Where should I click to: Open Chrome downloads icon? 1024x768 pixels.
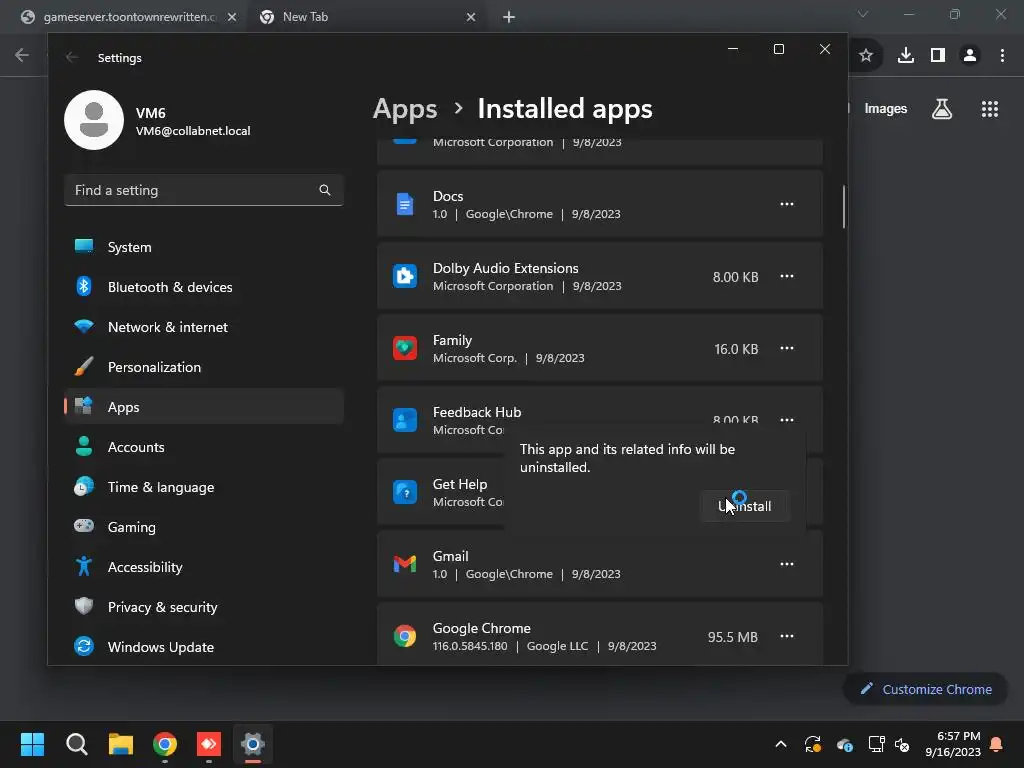tap(906, 56)
